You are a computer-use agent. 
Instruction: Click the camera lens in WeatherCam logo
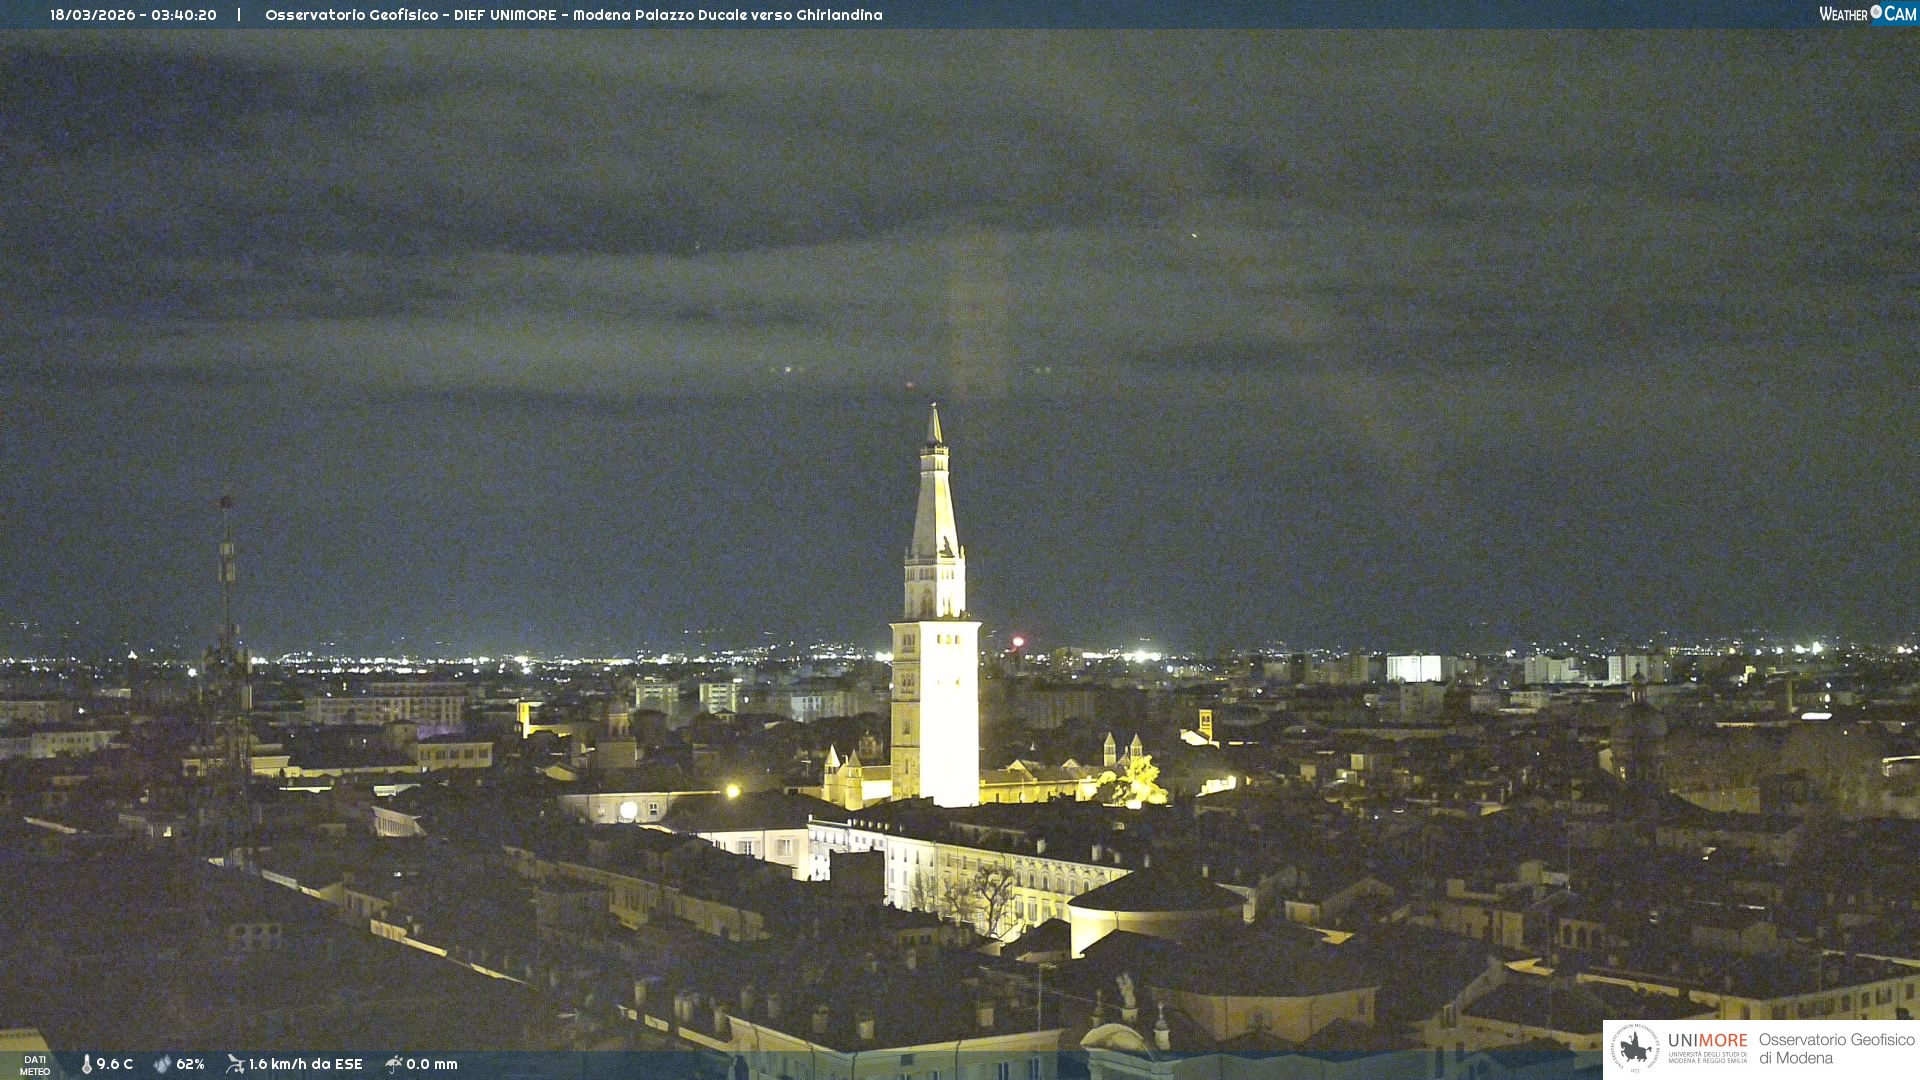pyautogui.click(x=1876, y=12)
